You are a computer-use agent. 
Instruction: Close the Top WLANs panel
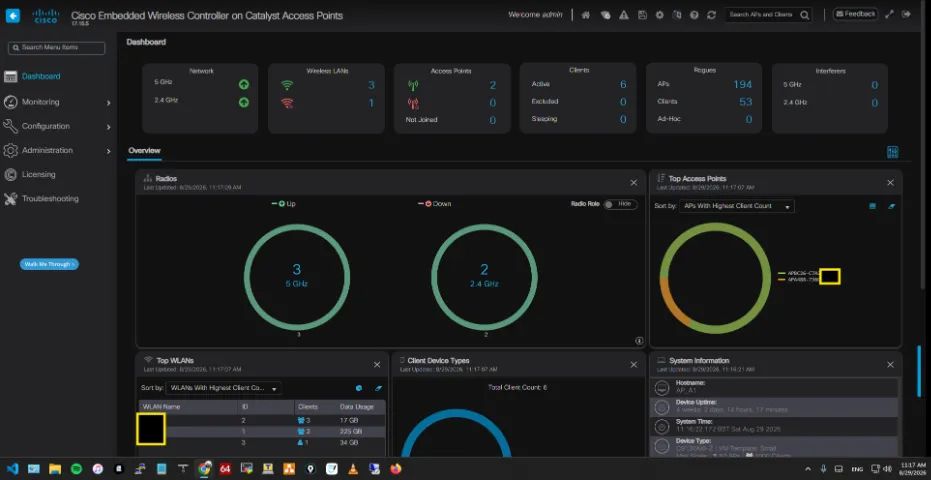click(x=377, y=365)
